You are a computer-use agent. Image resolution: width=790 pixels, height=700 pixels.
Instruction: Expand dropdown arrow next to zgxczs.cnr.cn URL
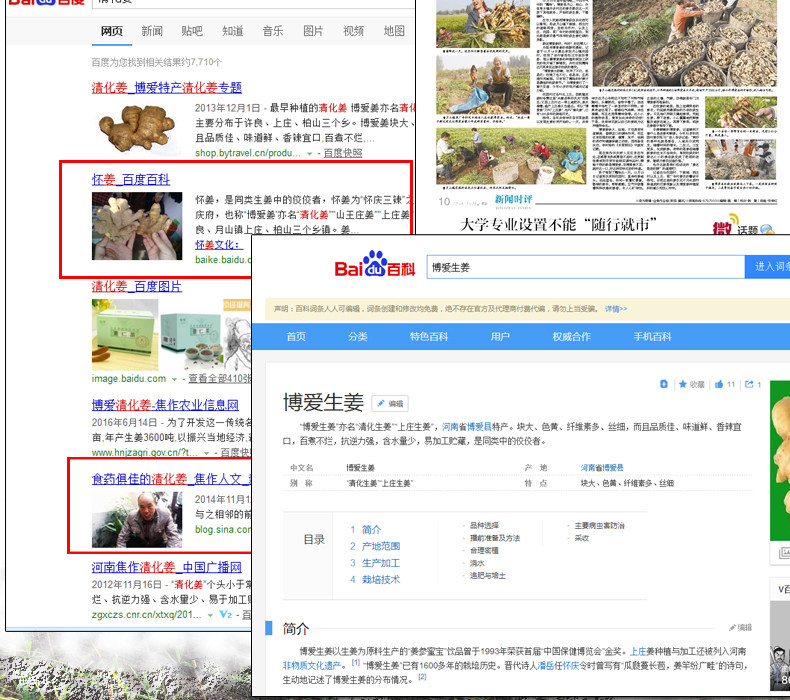[x=210, y=615]
